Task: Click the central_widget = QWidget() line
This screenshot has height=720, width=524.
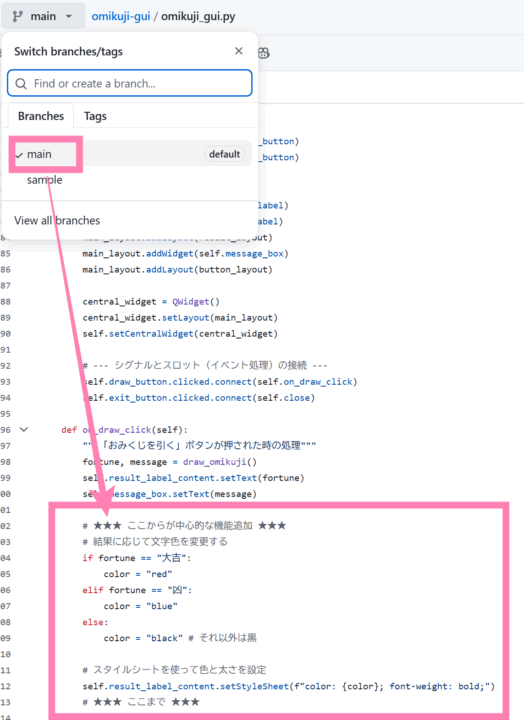Action: click(151, 302)
